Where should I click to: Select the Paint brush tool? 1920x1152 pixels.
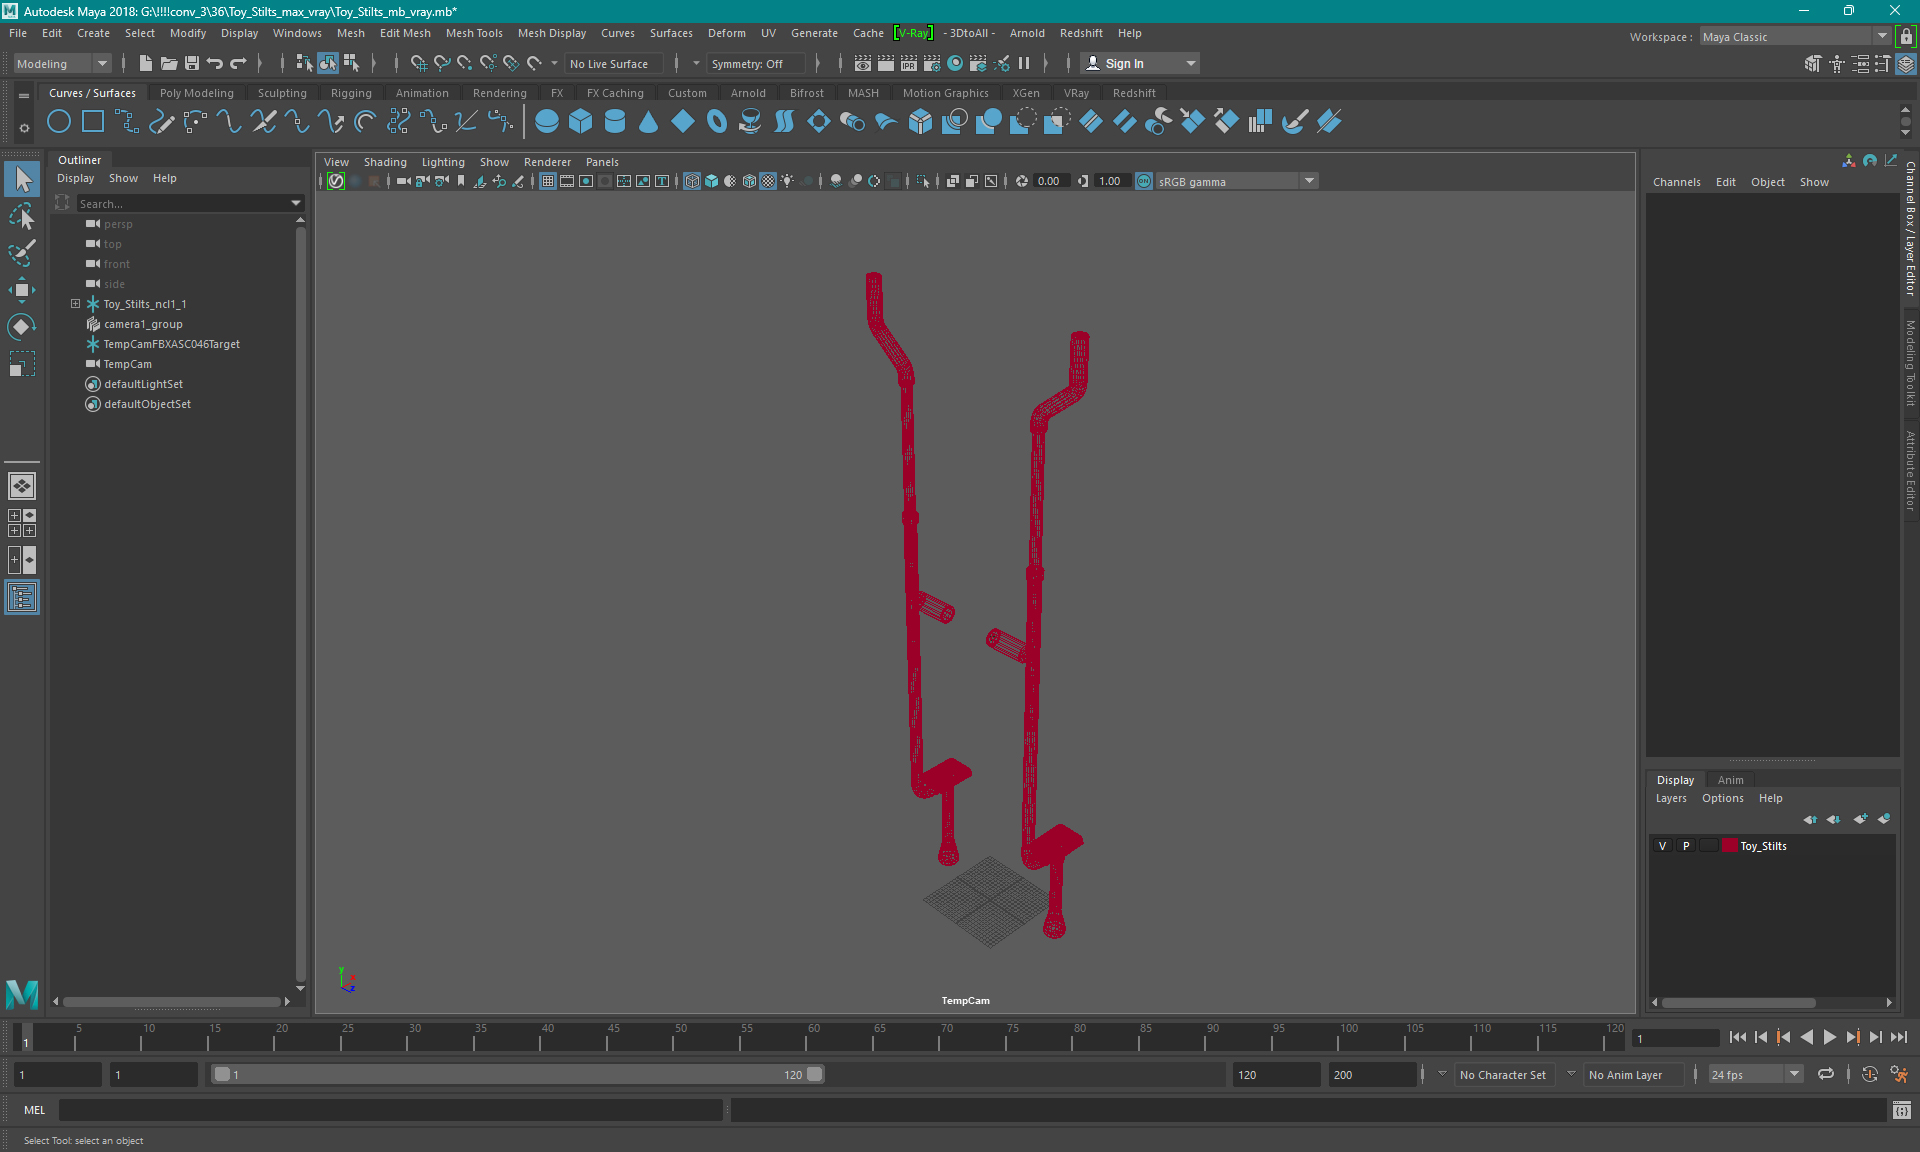coord(22,254)
